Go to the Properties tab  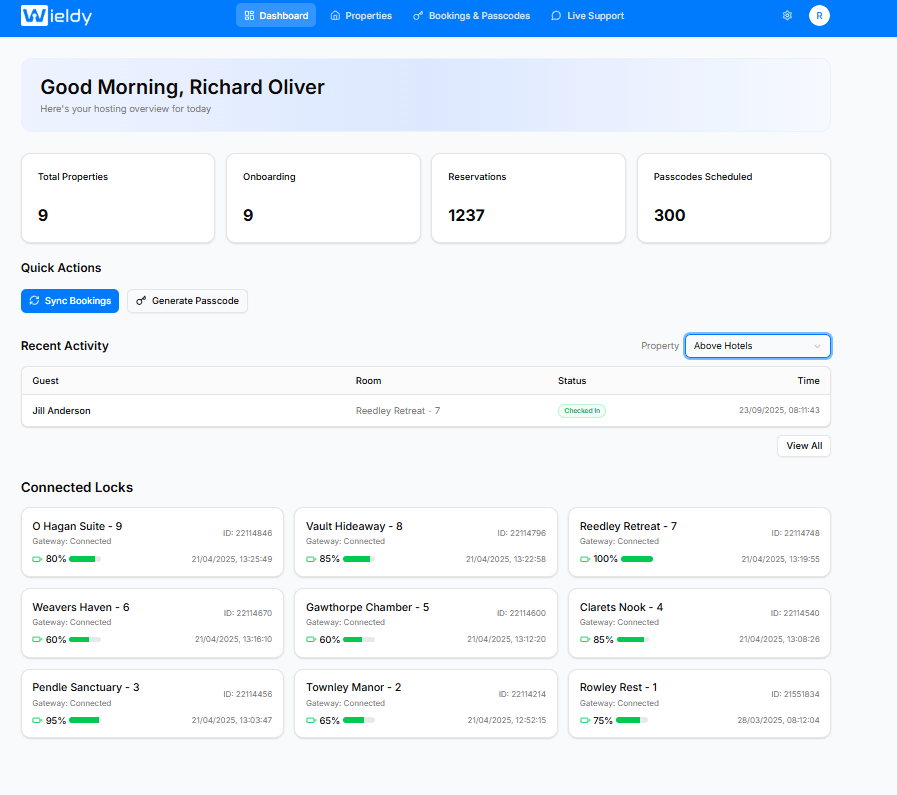pos(361,16)
